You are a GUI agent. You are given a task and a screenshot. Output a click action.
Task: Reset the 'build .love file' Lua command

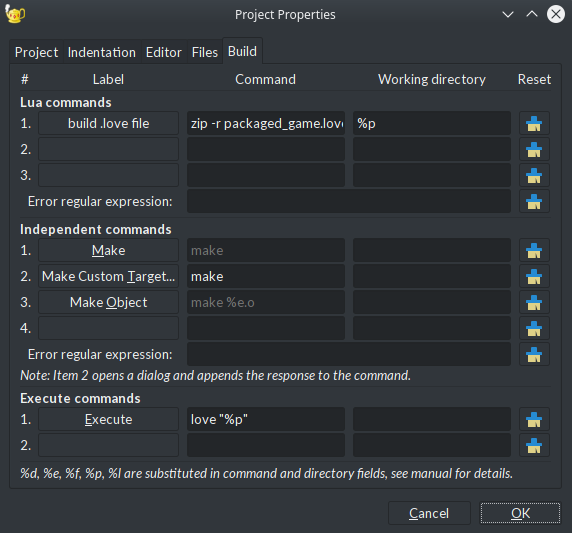[x=534, y=123]
